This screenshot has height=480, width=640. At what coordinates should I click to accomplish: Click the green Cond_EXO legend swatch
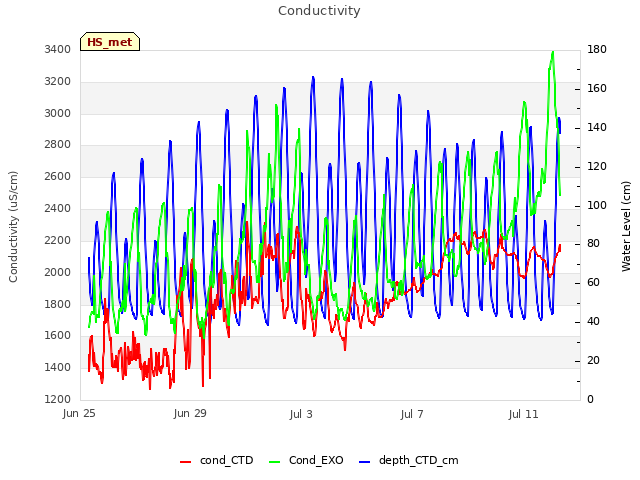(275, 462)
